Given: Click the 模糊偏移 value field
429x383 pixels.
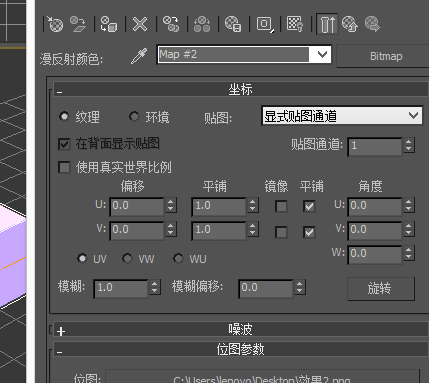Looking at the screenshot, I should click(x=266, y=288).
